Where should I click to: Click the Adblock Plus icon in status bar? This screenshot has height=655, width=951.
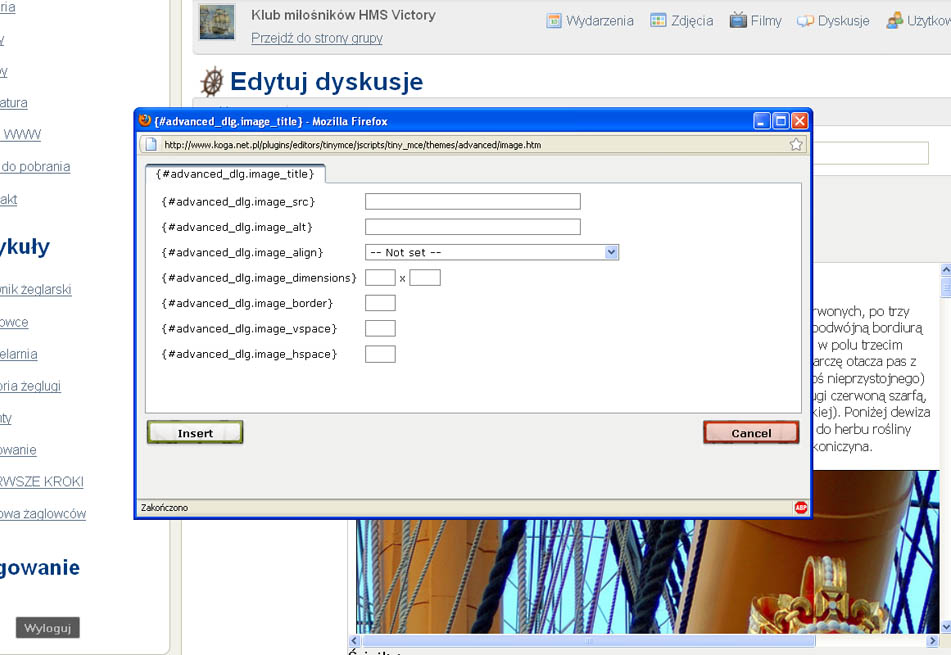pyautogui.click(x=800, y=507)
